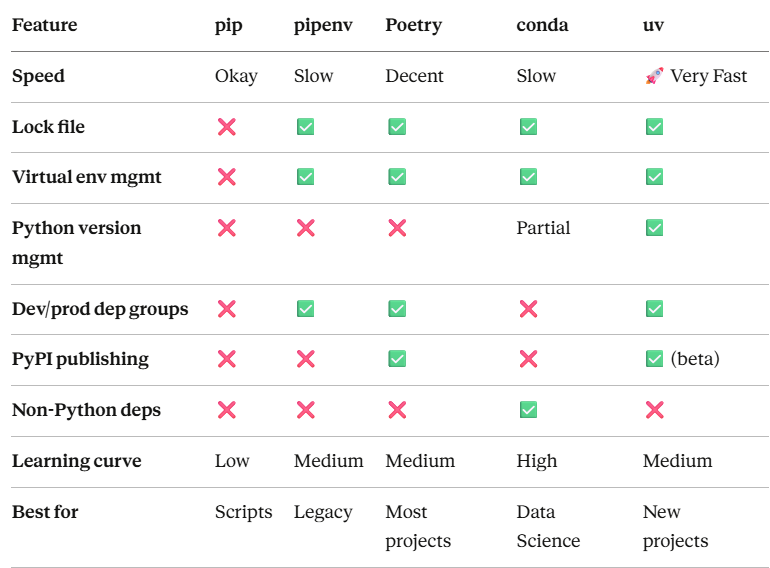The width and height of the screenshot is (770, 568).
Task: Click the green check for pipenv Virtual env mgmt
Action: pyautogui.click(x=305, y=177)
